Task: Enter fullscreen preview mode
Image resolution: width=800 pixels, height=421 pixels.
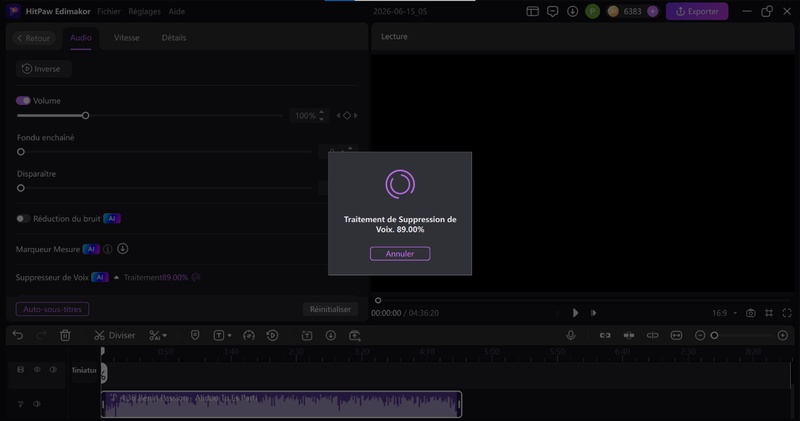Action: coord(787,313)
